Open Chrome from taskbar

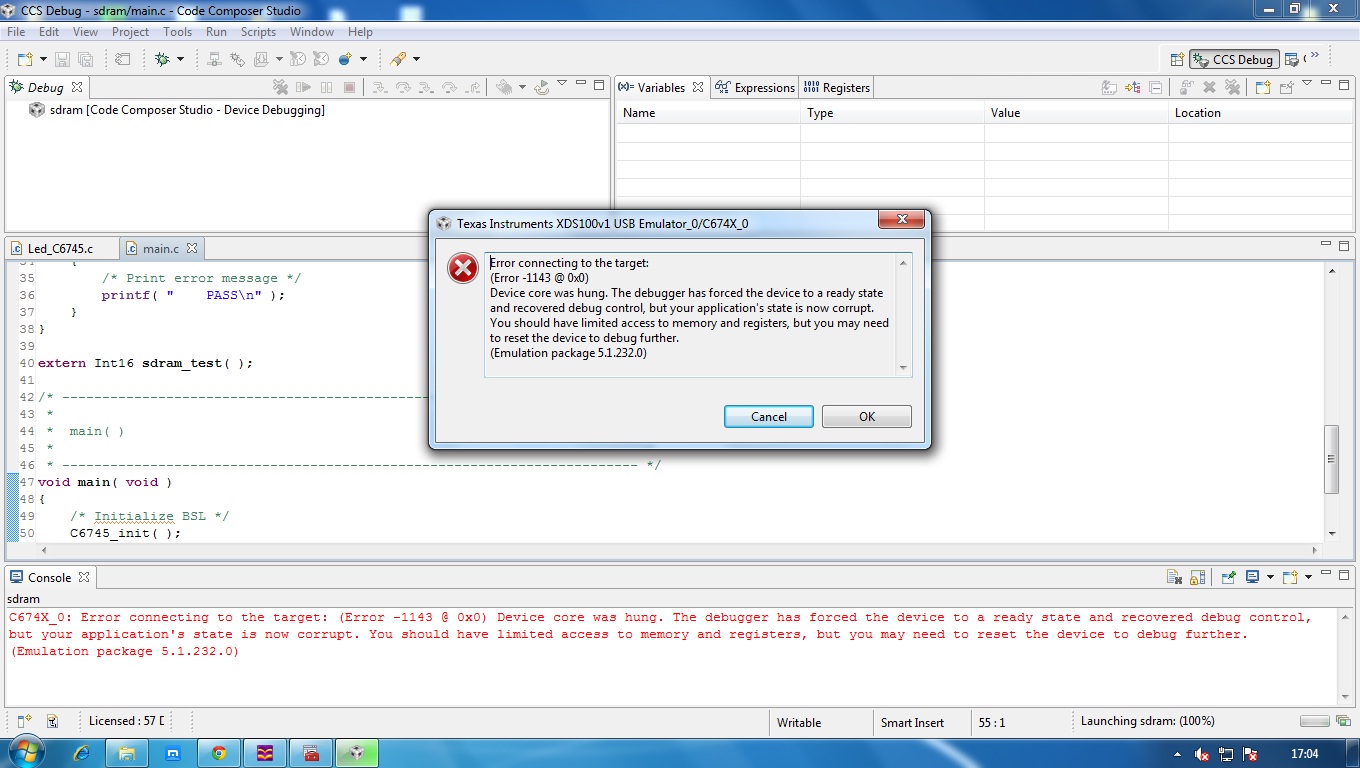[219, 753]
